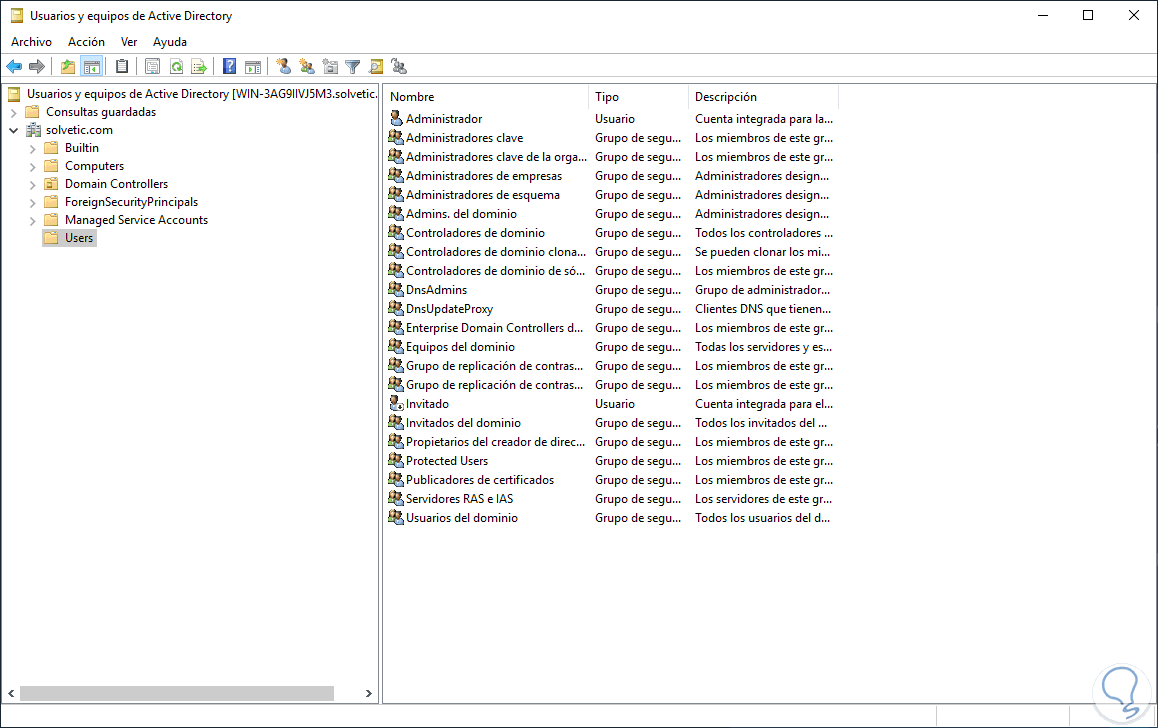Click Find objects magnifier icon
1158x728 pixels.
(376, 66)
